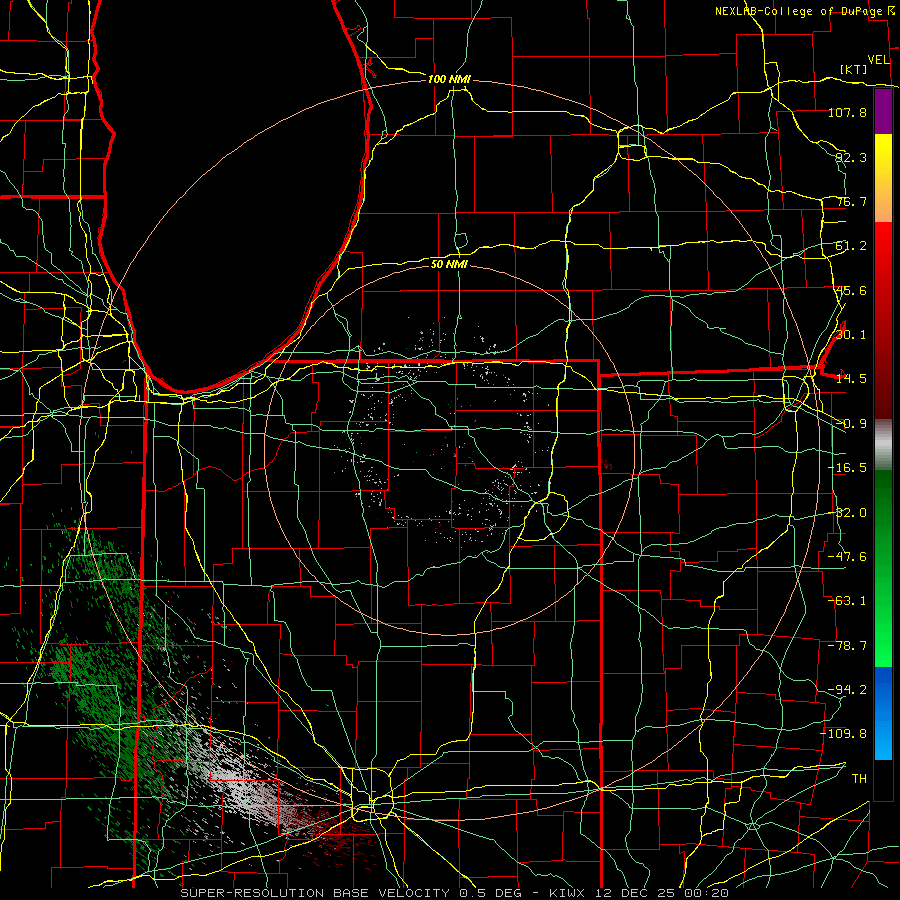Select the 45.6 legend value
The image size is (900, 900).
[x=851, y=290]
